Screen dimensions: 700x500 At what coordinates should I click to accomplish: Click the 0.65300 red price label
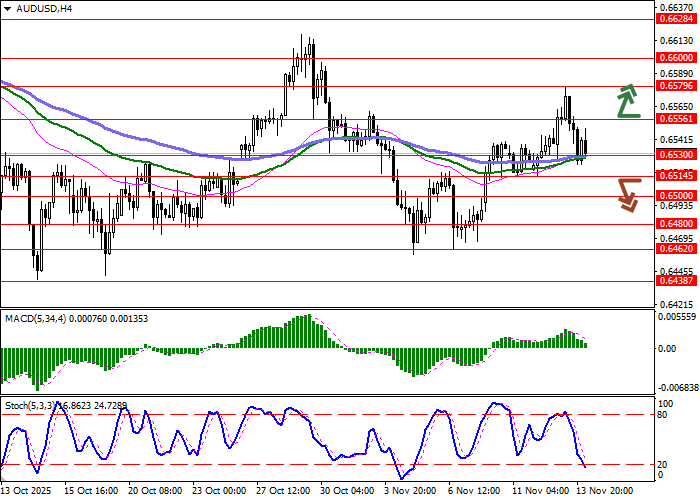point(677,154)
